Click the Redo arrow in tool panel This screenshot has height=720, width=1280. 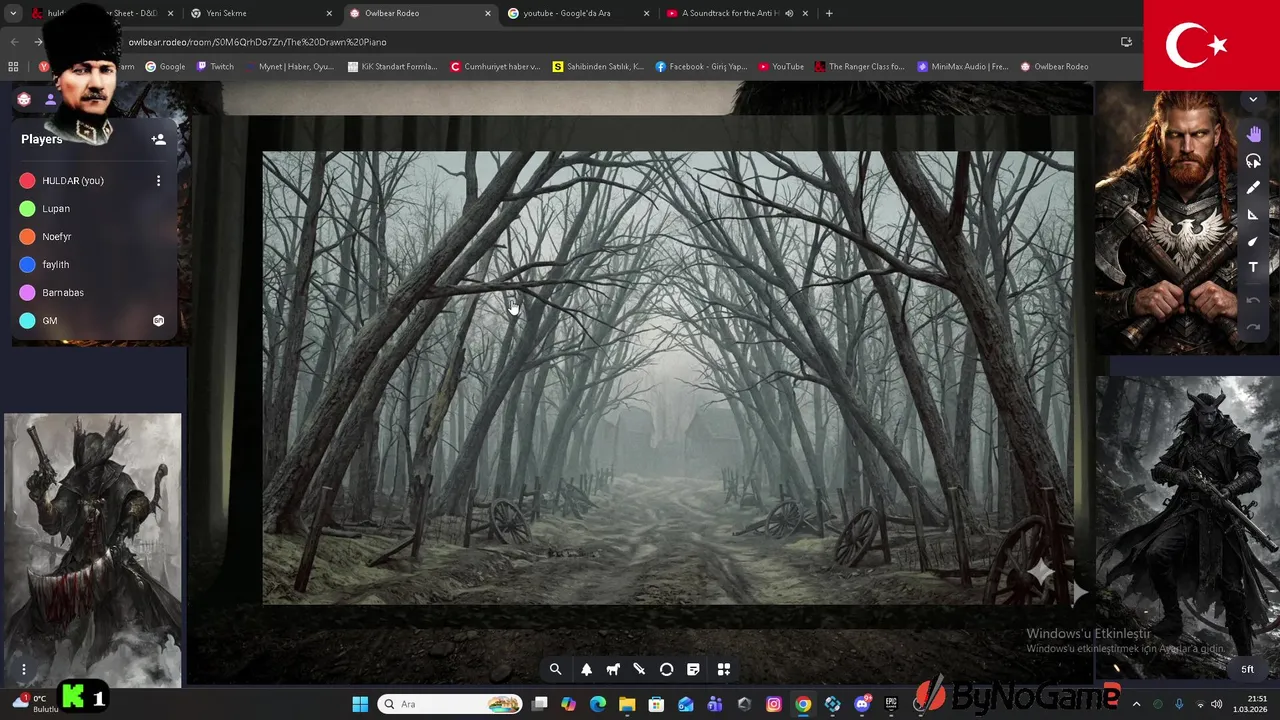click(1254, 327)
